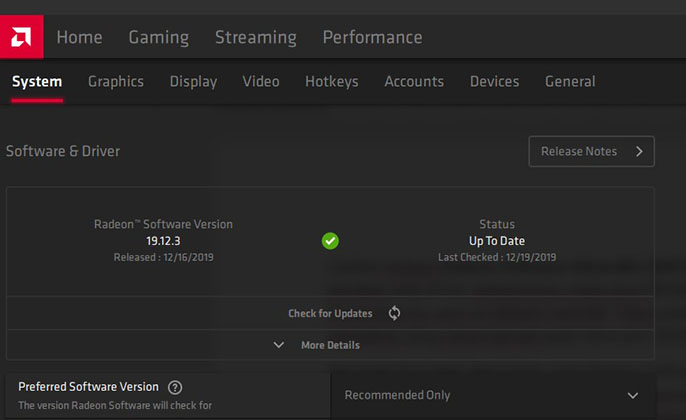Viewport: 686px width, 420px height.
Task: Click the Up To Date status text
Action: tap(497, 241)
